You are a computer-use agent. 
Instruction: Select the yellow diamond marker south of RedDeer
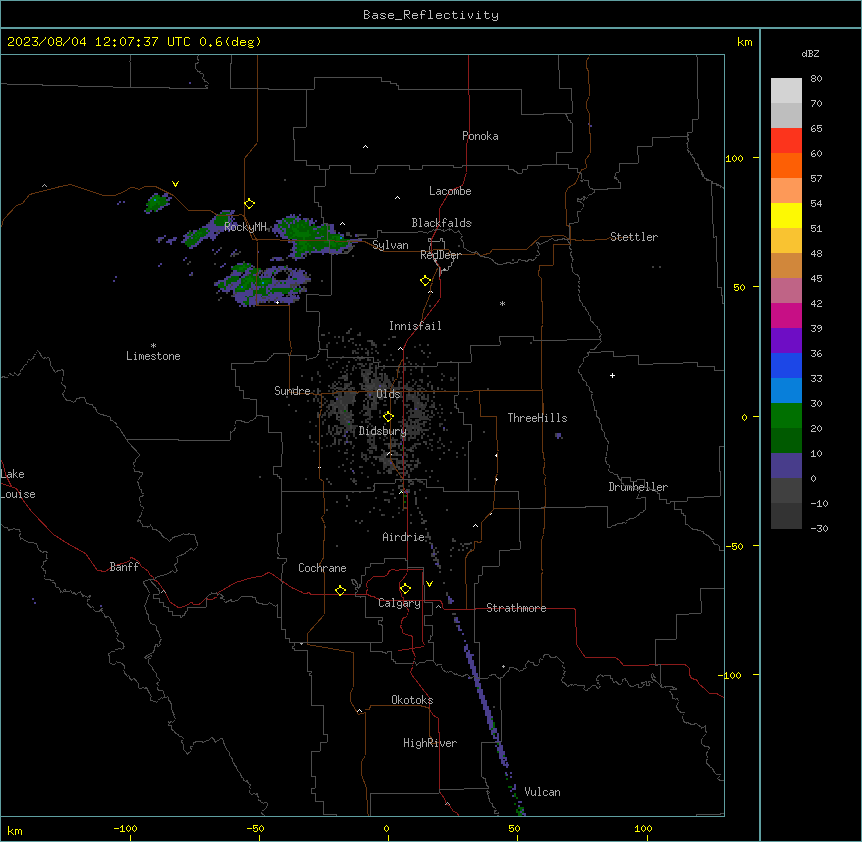(x=426, y=281)
